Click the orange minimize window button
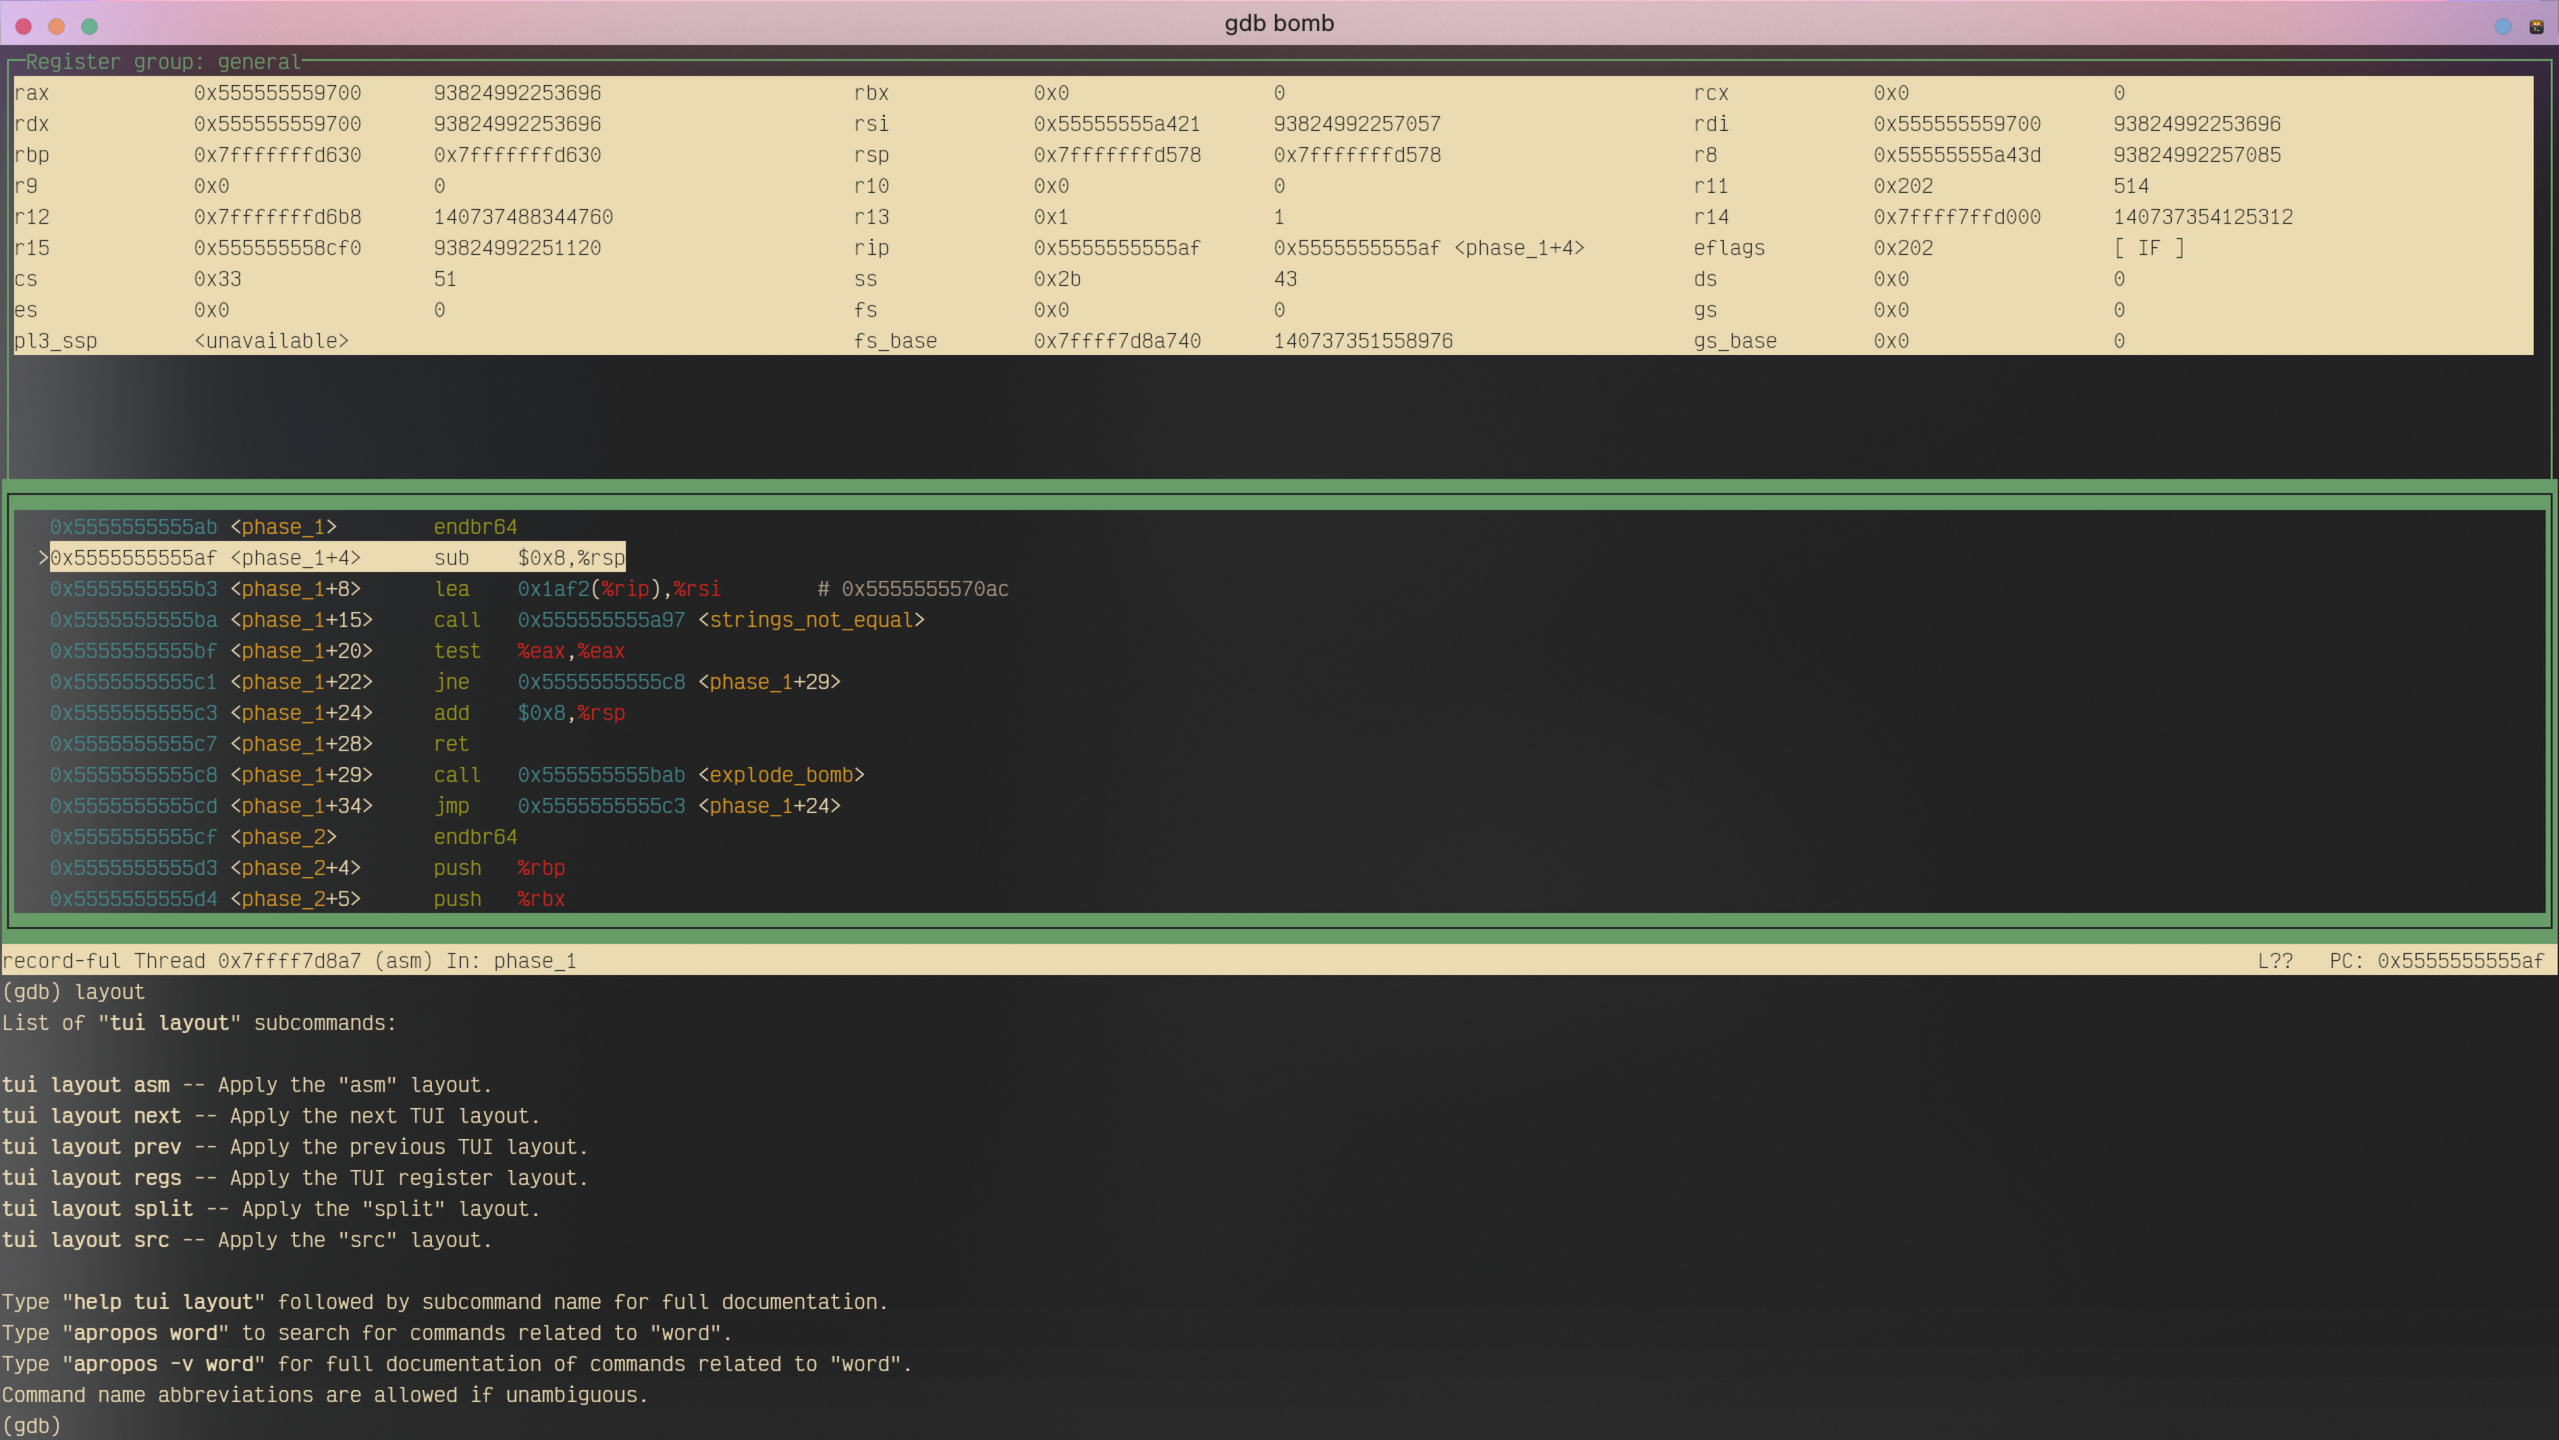2559x1440 pixels. pos(57,27)
